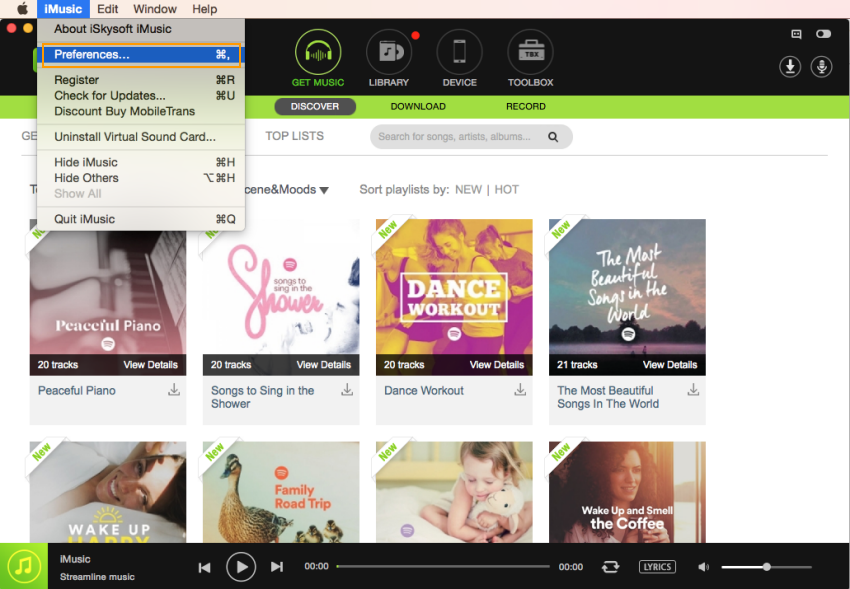Screen dimensions: 850x589
Task: Open the Family Road Trip cover
Action: [x=281, y=492]
